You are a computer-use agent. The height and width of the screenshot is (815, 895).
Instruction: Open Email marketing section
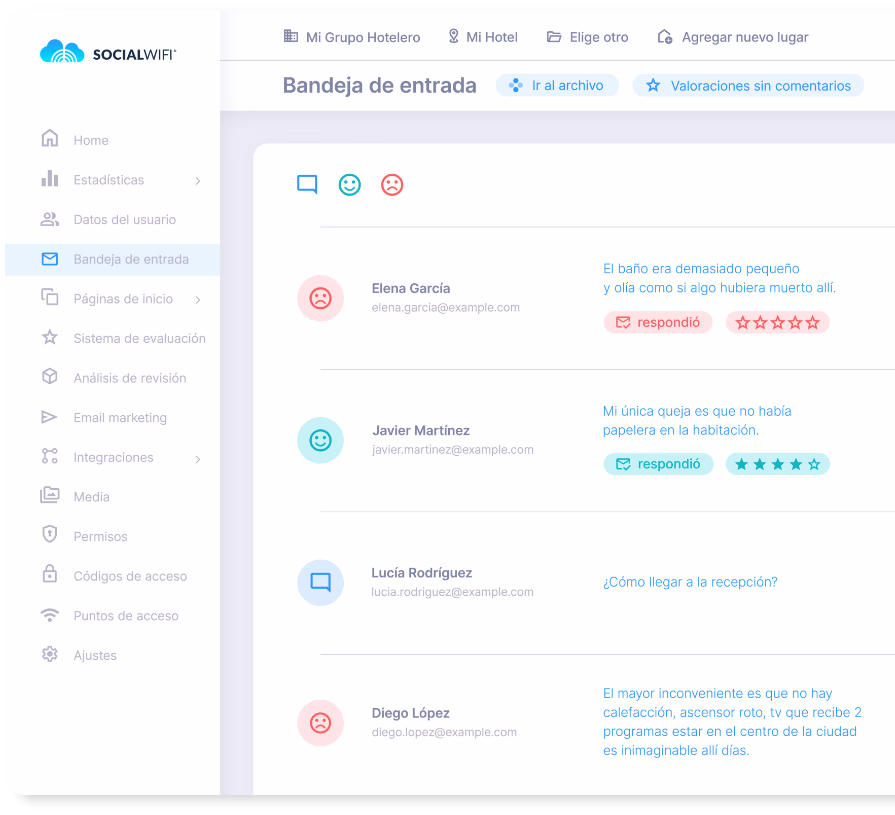pyautogui.click(x=120, y=418)
